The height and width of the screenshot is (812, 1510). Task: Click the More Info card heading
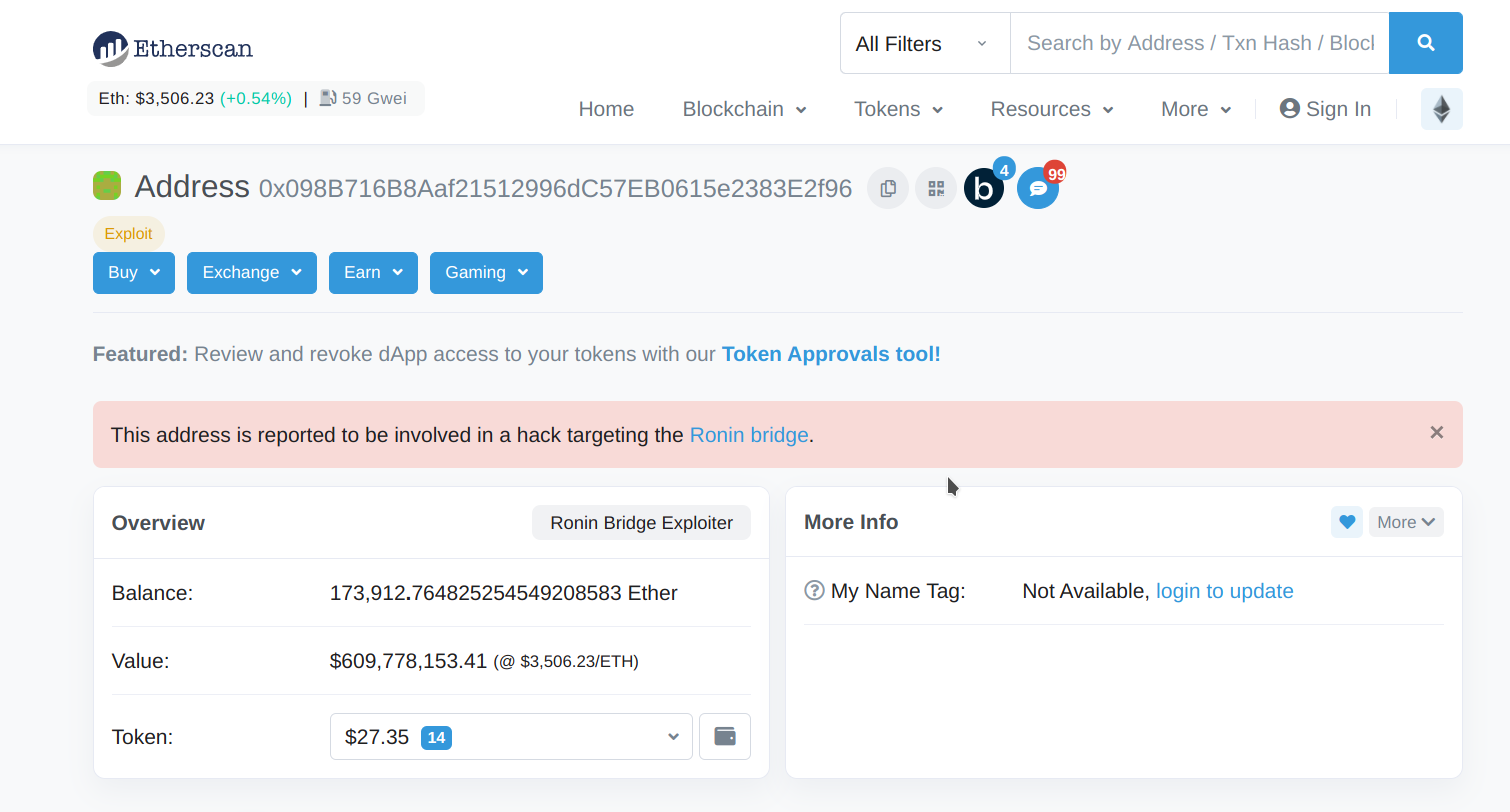851,522
